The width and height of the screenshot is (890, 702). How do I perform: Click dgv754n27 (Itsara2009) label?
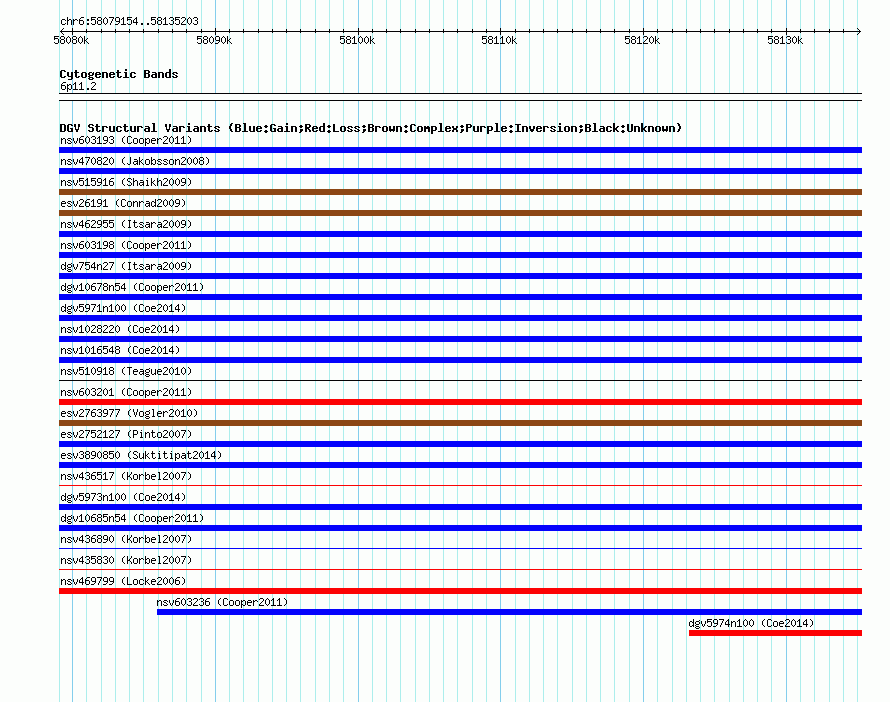[x=126, y=266]
